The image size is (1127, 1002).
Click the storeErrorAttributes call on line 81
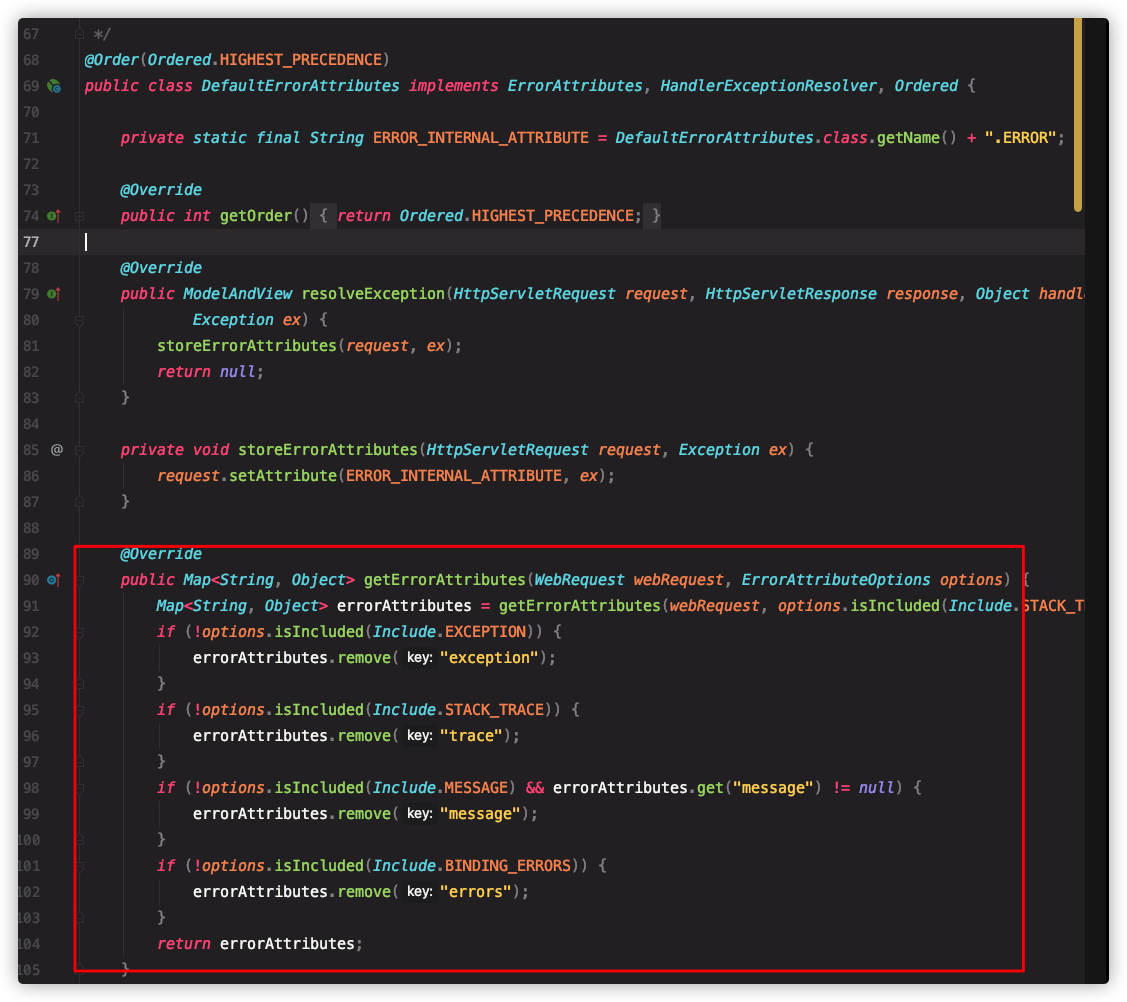247,346
